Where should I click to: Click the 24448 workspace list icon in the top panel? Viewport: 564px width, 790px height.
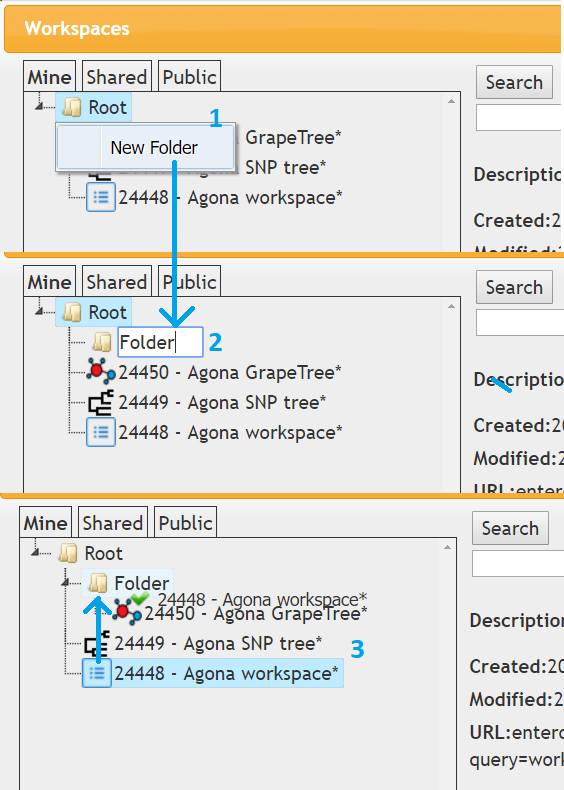coord(101,198)
